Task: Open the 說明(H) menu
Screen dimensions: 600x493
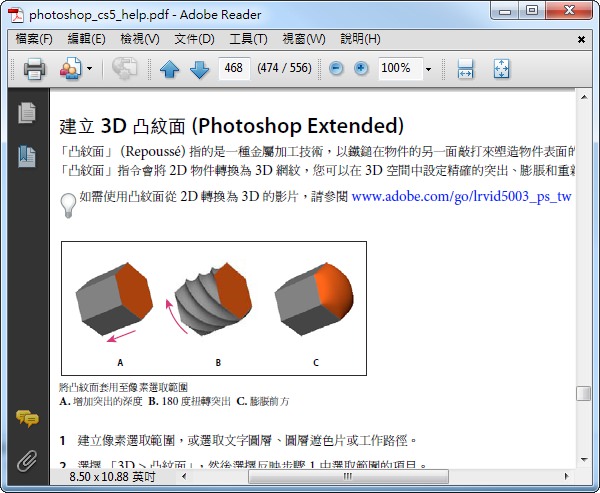Action: (360, 39)
